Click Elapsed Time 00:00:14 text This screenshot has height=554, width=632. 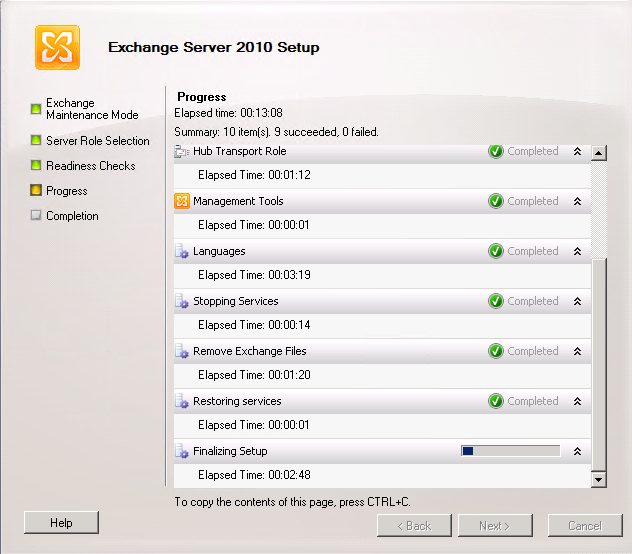(254, 325)
